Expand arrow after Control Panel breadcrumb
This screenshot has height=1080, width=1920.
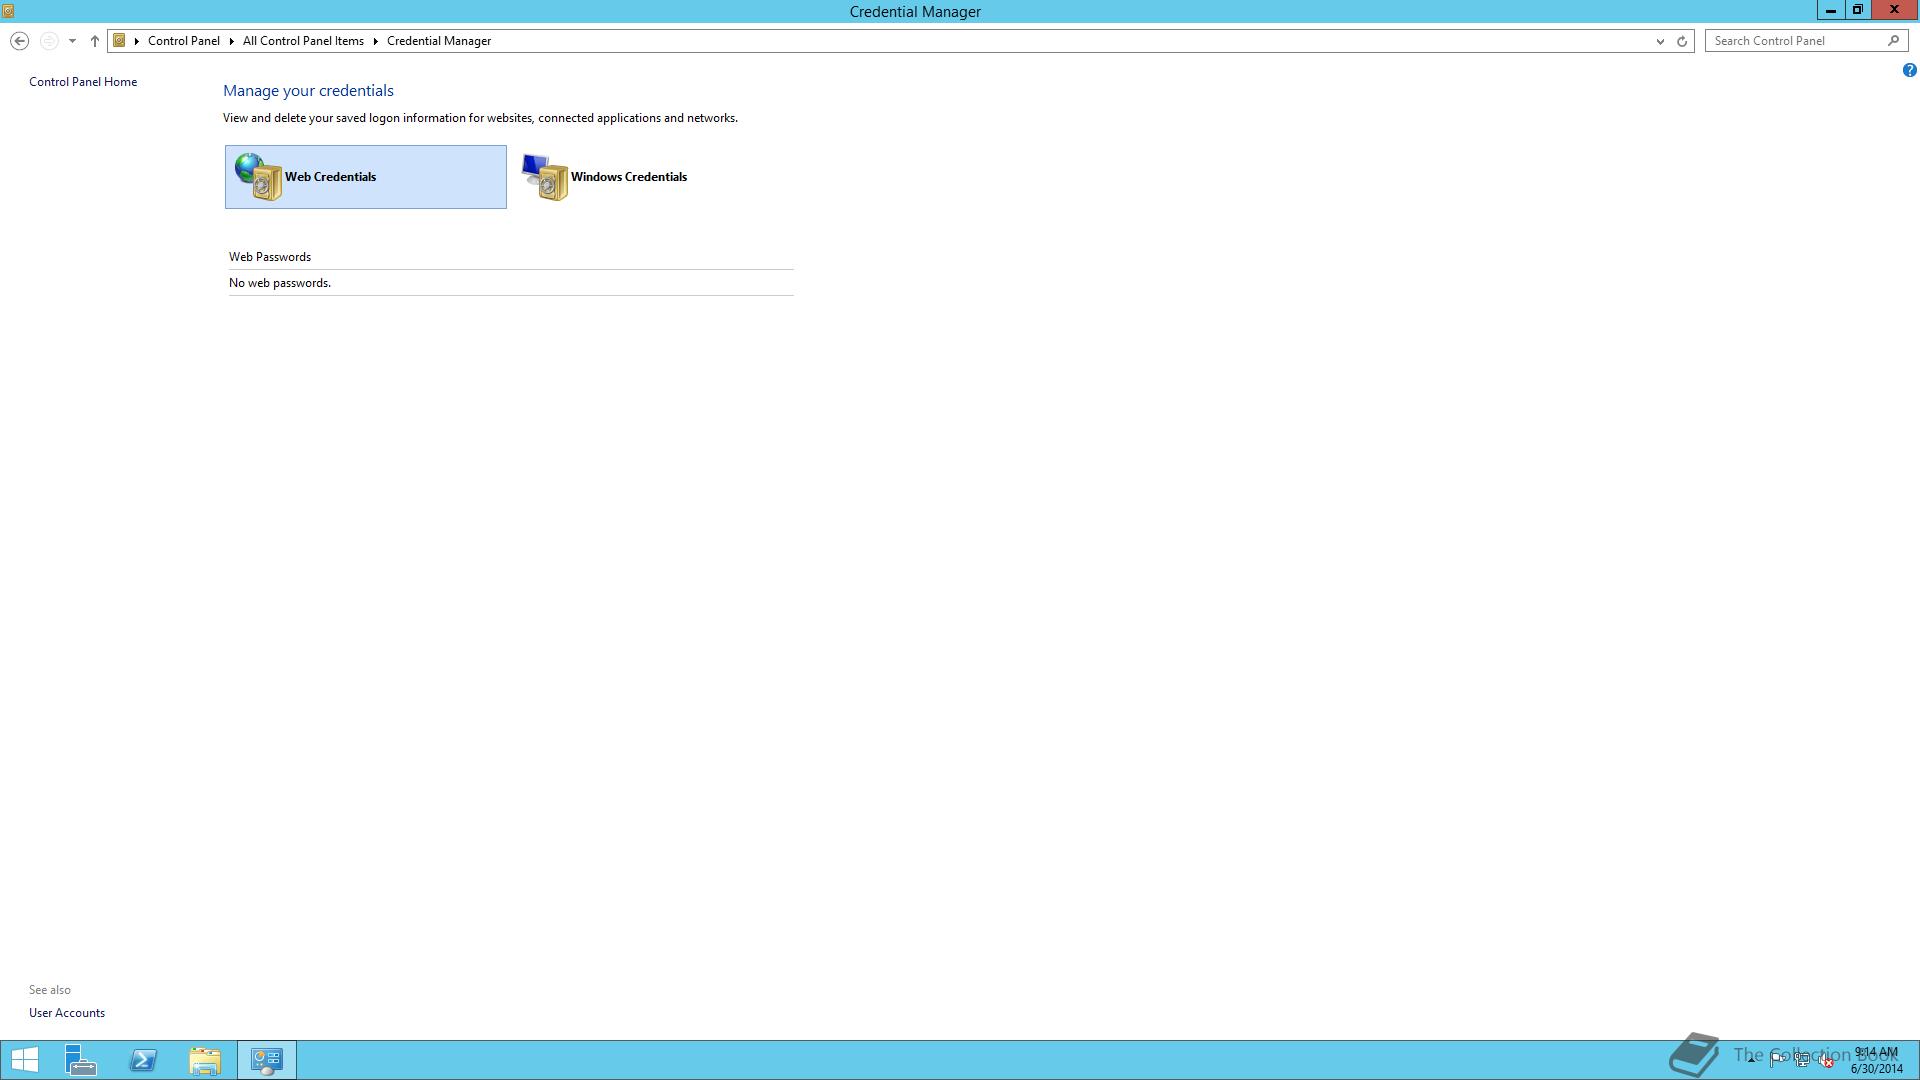tap(231, 41)
